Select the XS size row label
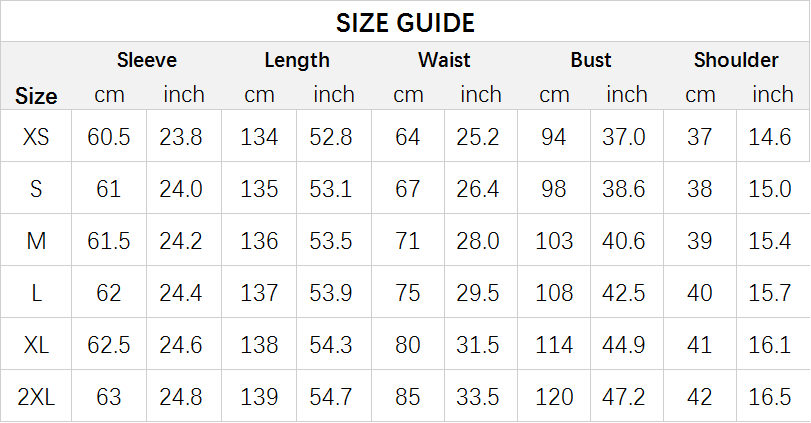 pos(36,137)
